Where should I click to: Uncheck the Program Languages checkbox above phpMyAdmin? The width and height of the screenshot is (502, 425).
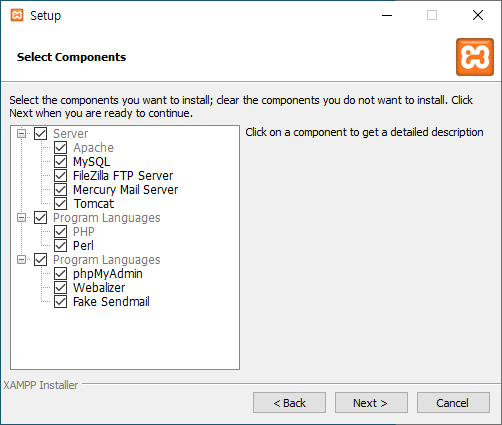(40, 260)
